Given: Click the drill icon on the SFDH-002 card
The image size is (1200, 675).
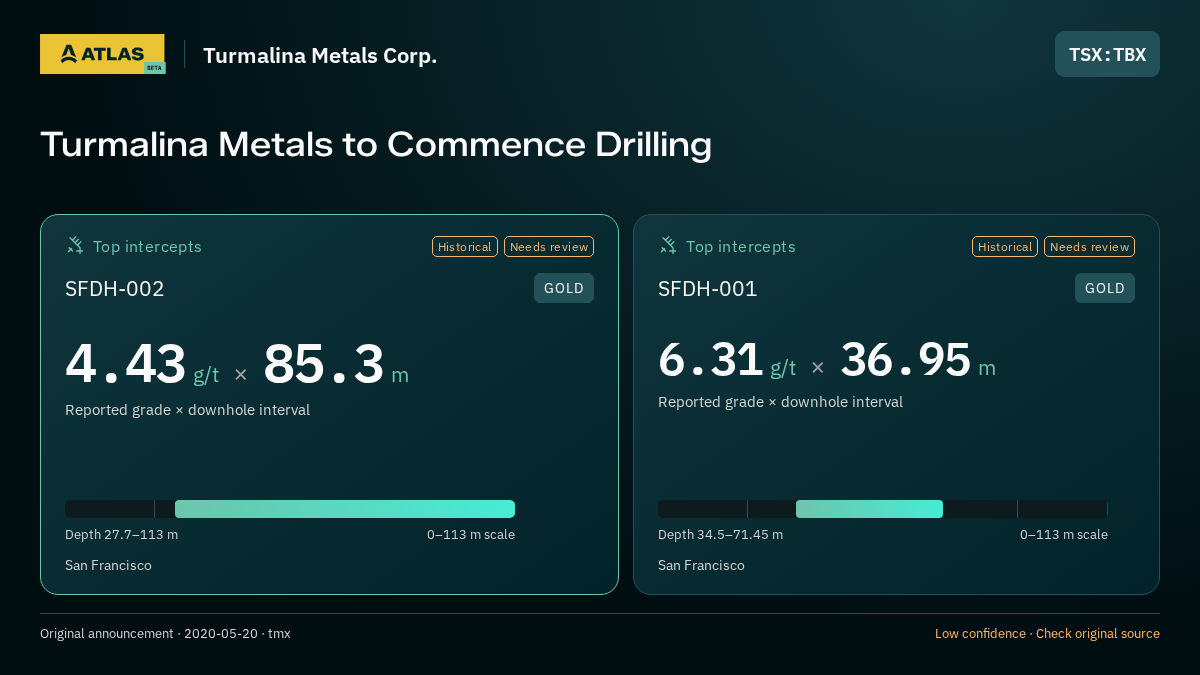Looking at the screenshot, I should coord(75,245).
